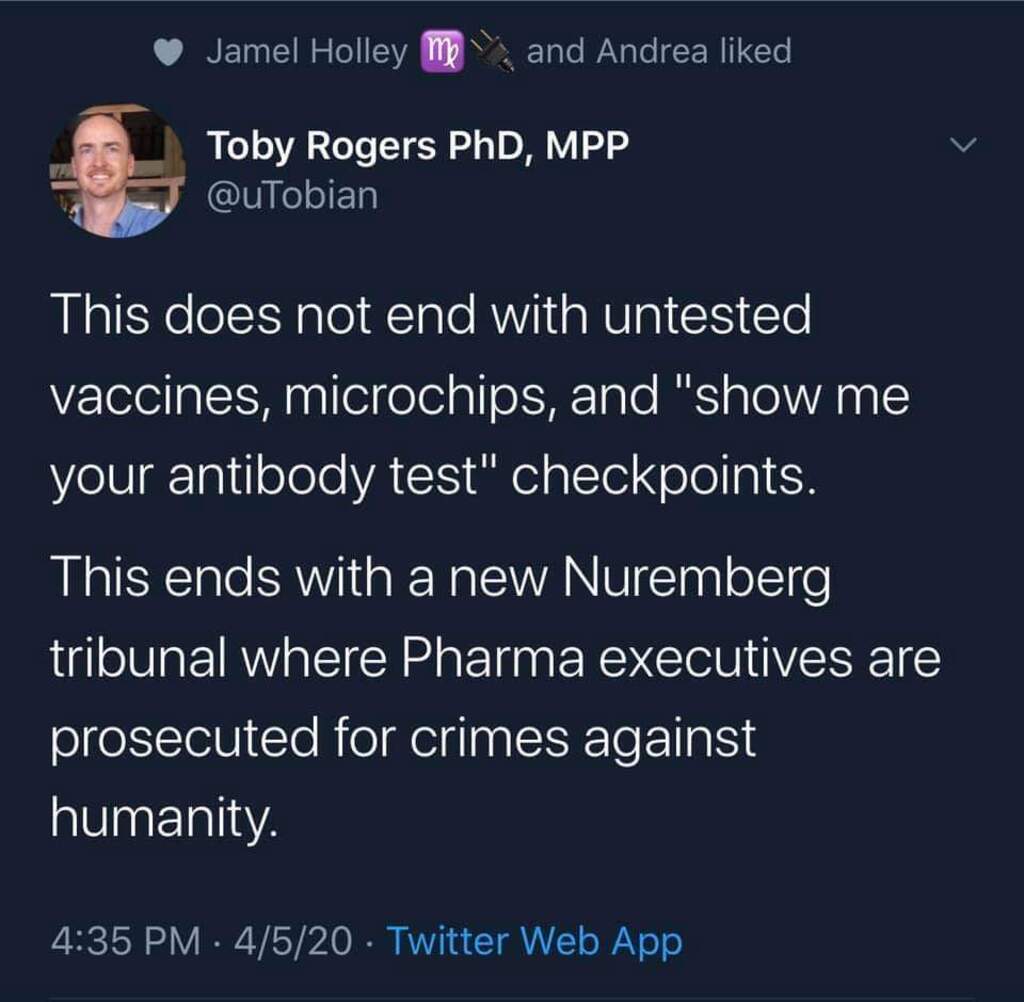
Task: Click the tweet line starting "This does not end"
Action: click(430, 316)
